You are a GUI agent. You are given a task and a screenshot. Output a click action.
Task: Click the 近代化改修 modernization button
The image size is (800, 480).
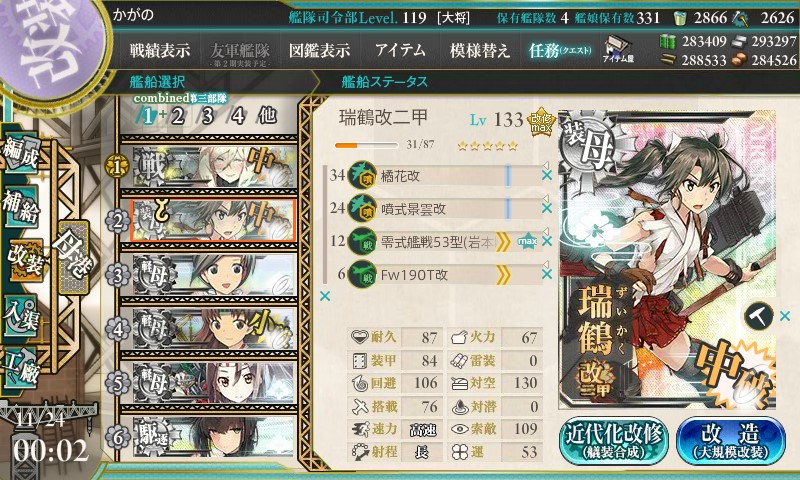tap(614, 441)
